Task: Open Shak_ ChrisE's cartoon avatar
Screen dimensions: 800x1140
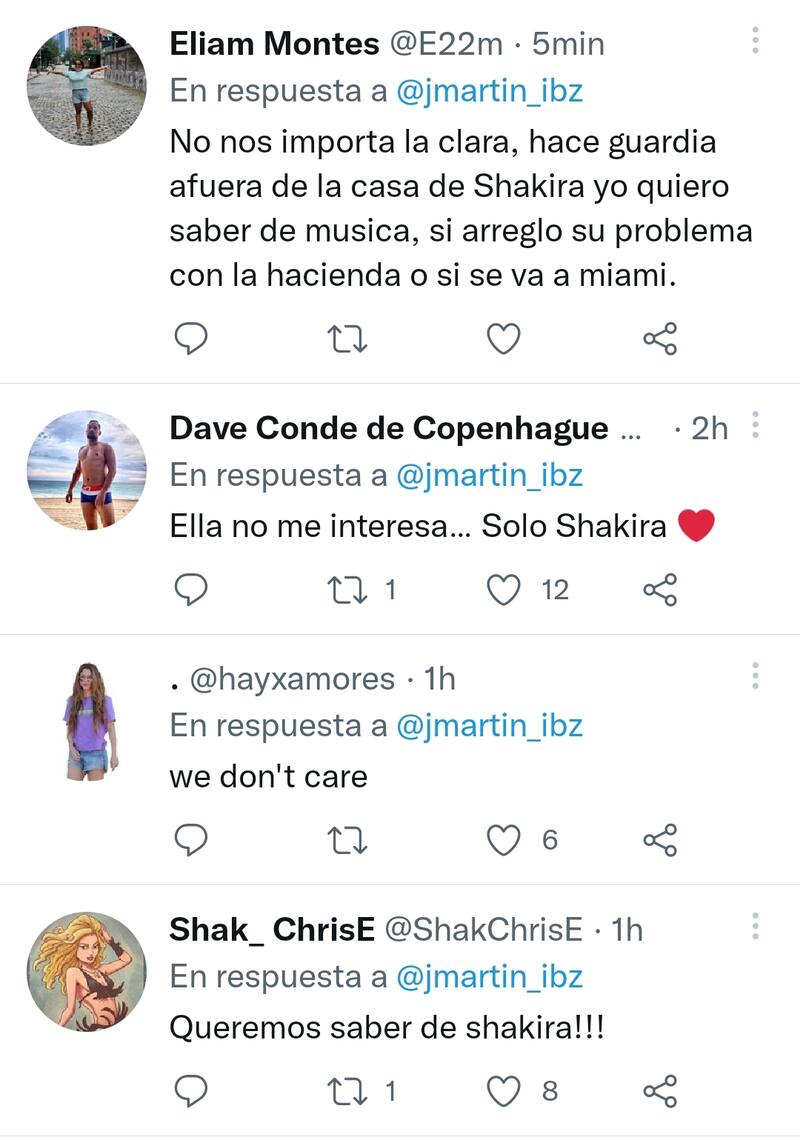Action: (86, 971)
